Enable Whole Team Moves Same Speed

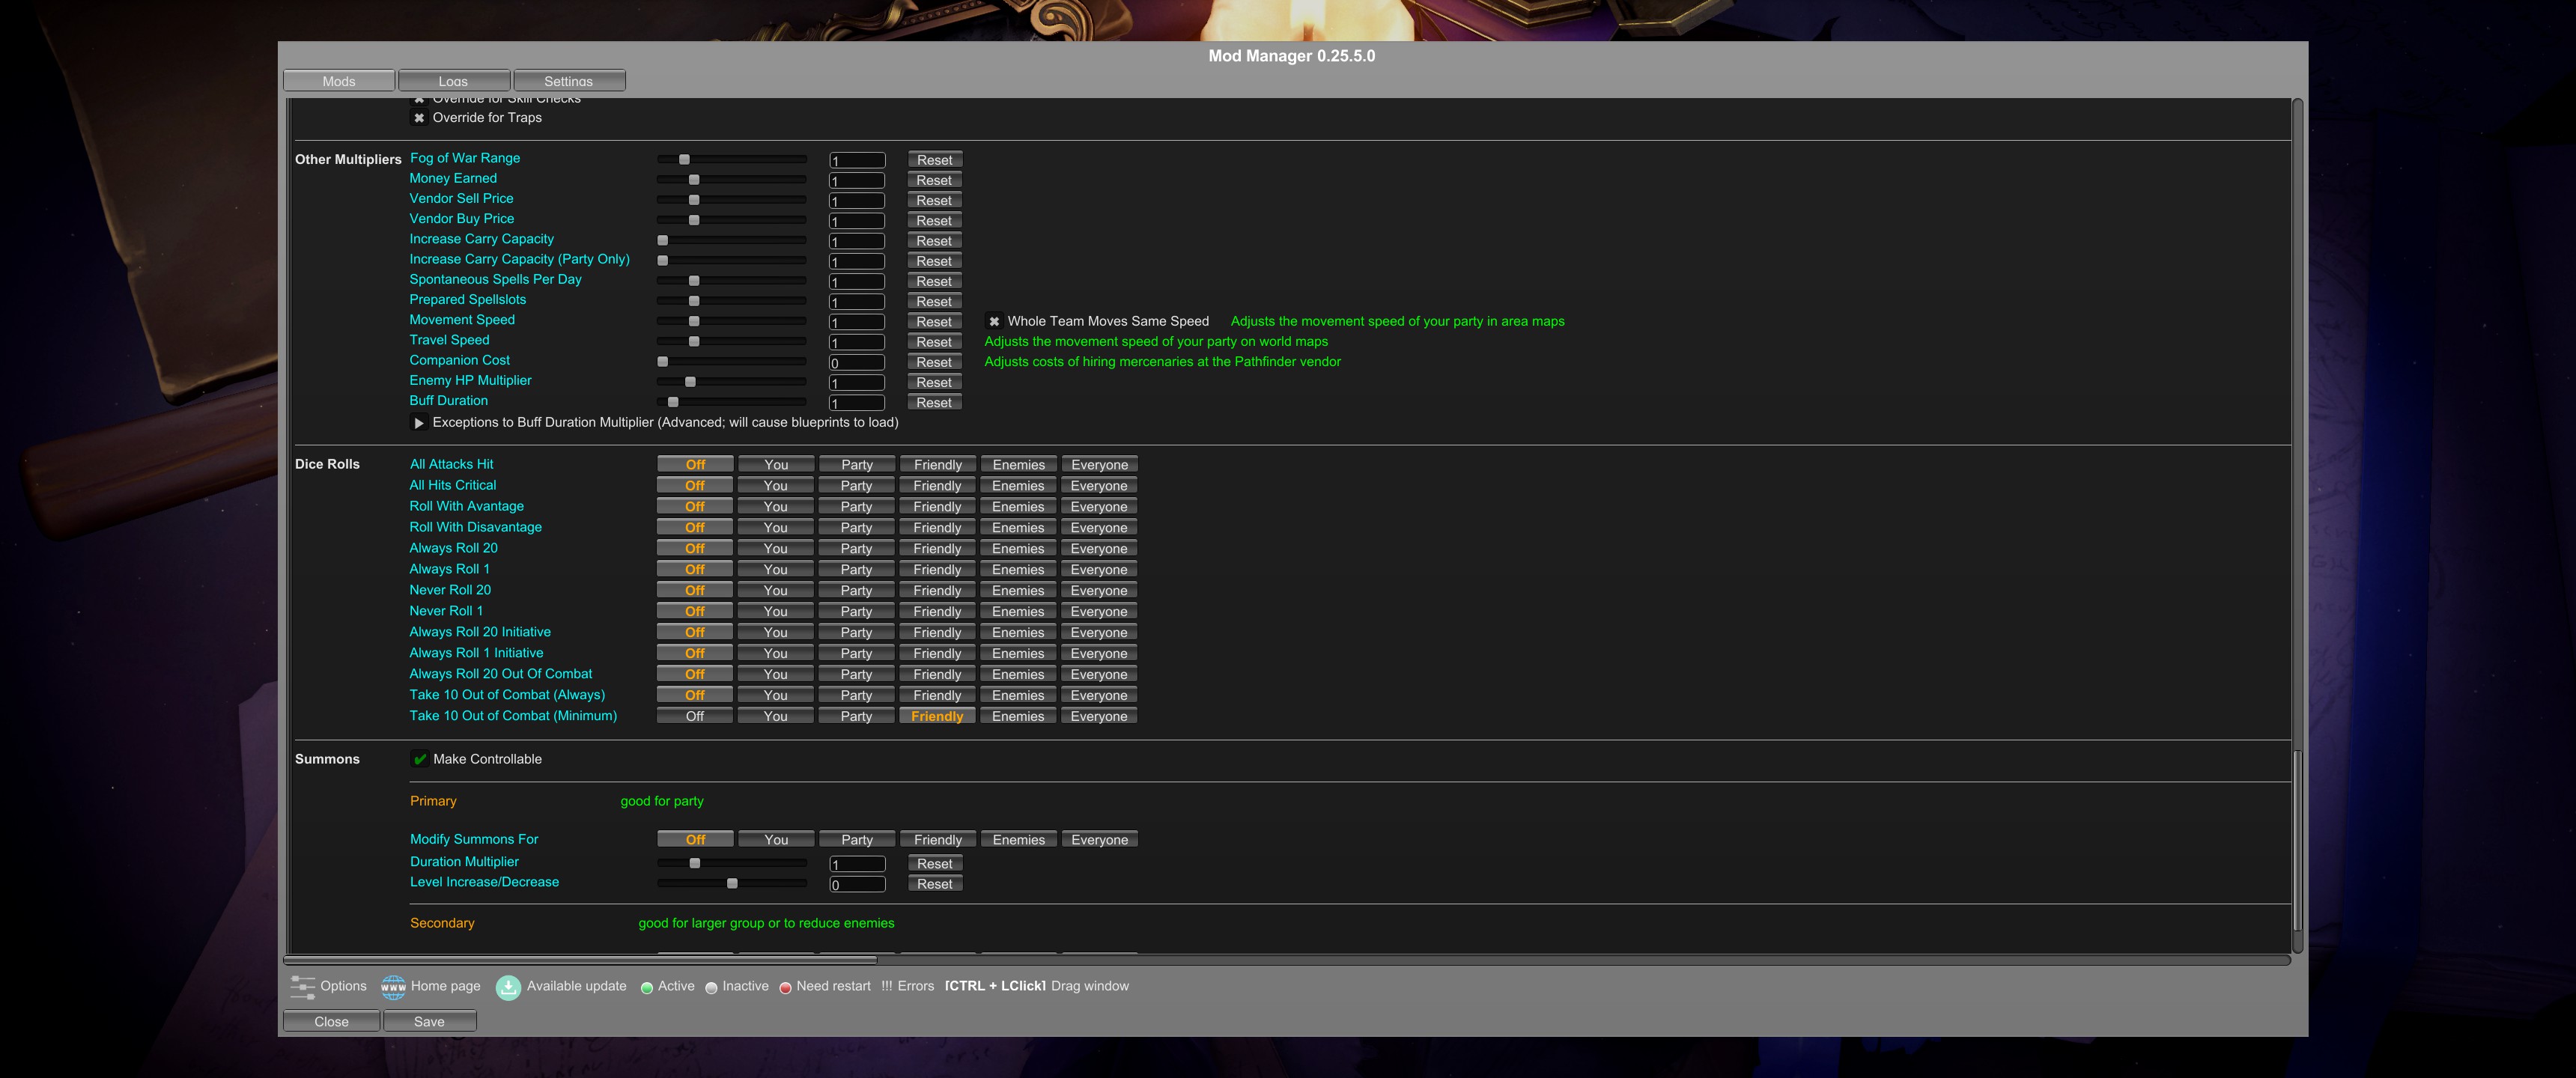click(x=994, y=322)
